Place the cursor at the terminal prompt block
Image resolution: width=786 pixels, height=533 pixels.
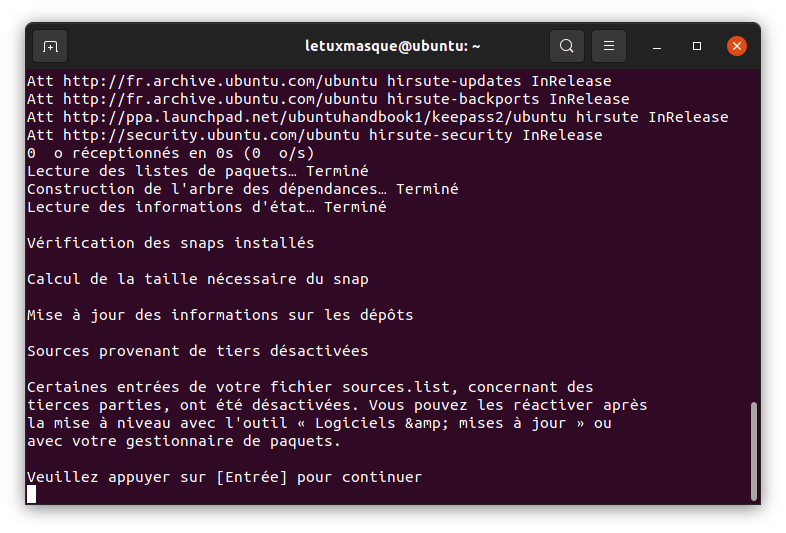[32, 494]
